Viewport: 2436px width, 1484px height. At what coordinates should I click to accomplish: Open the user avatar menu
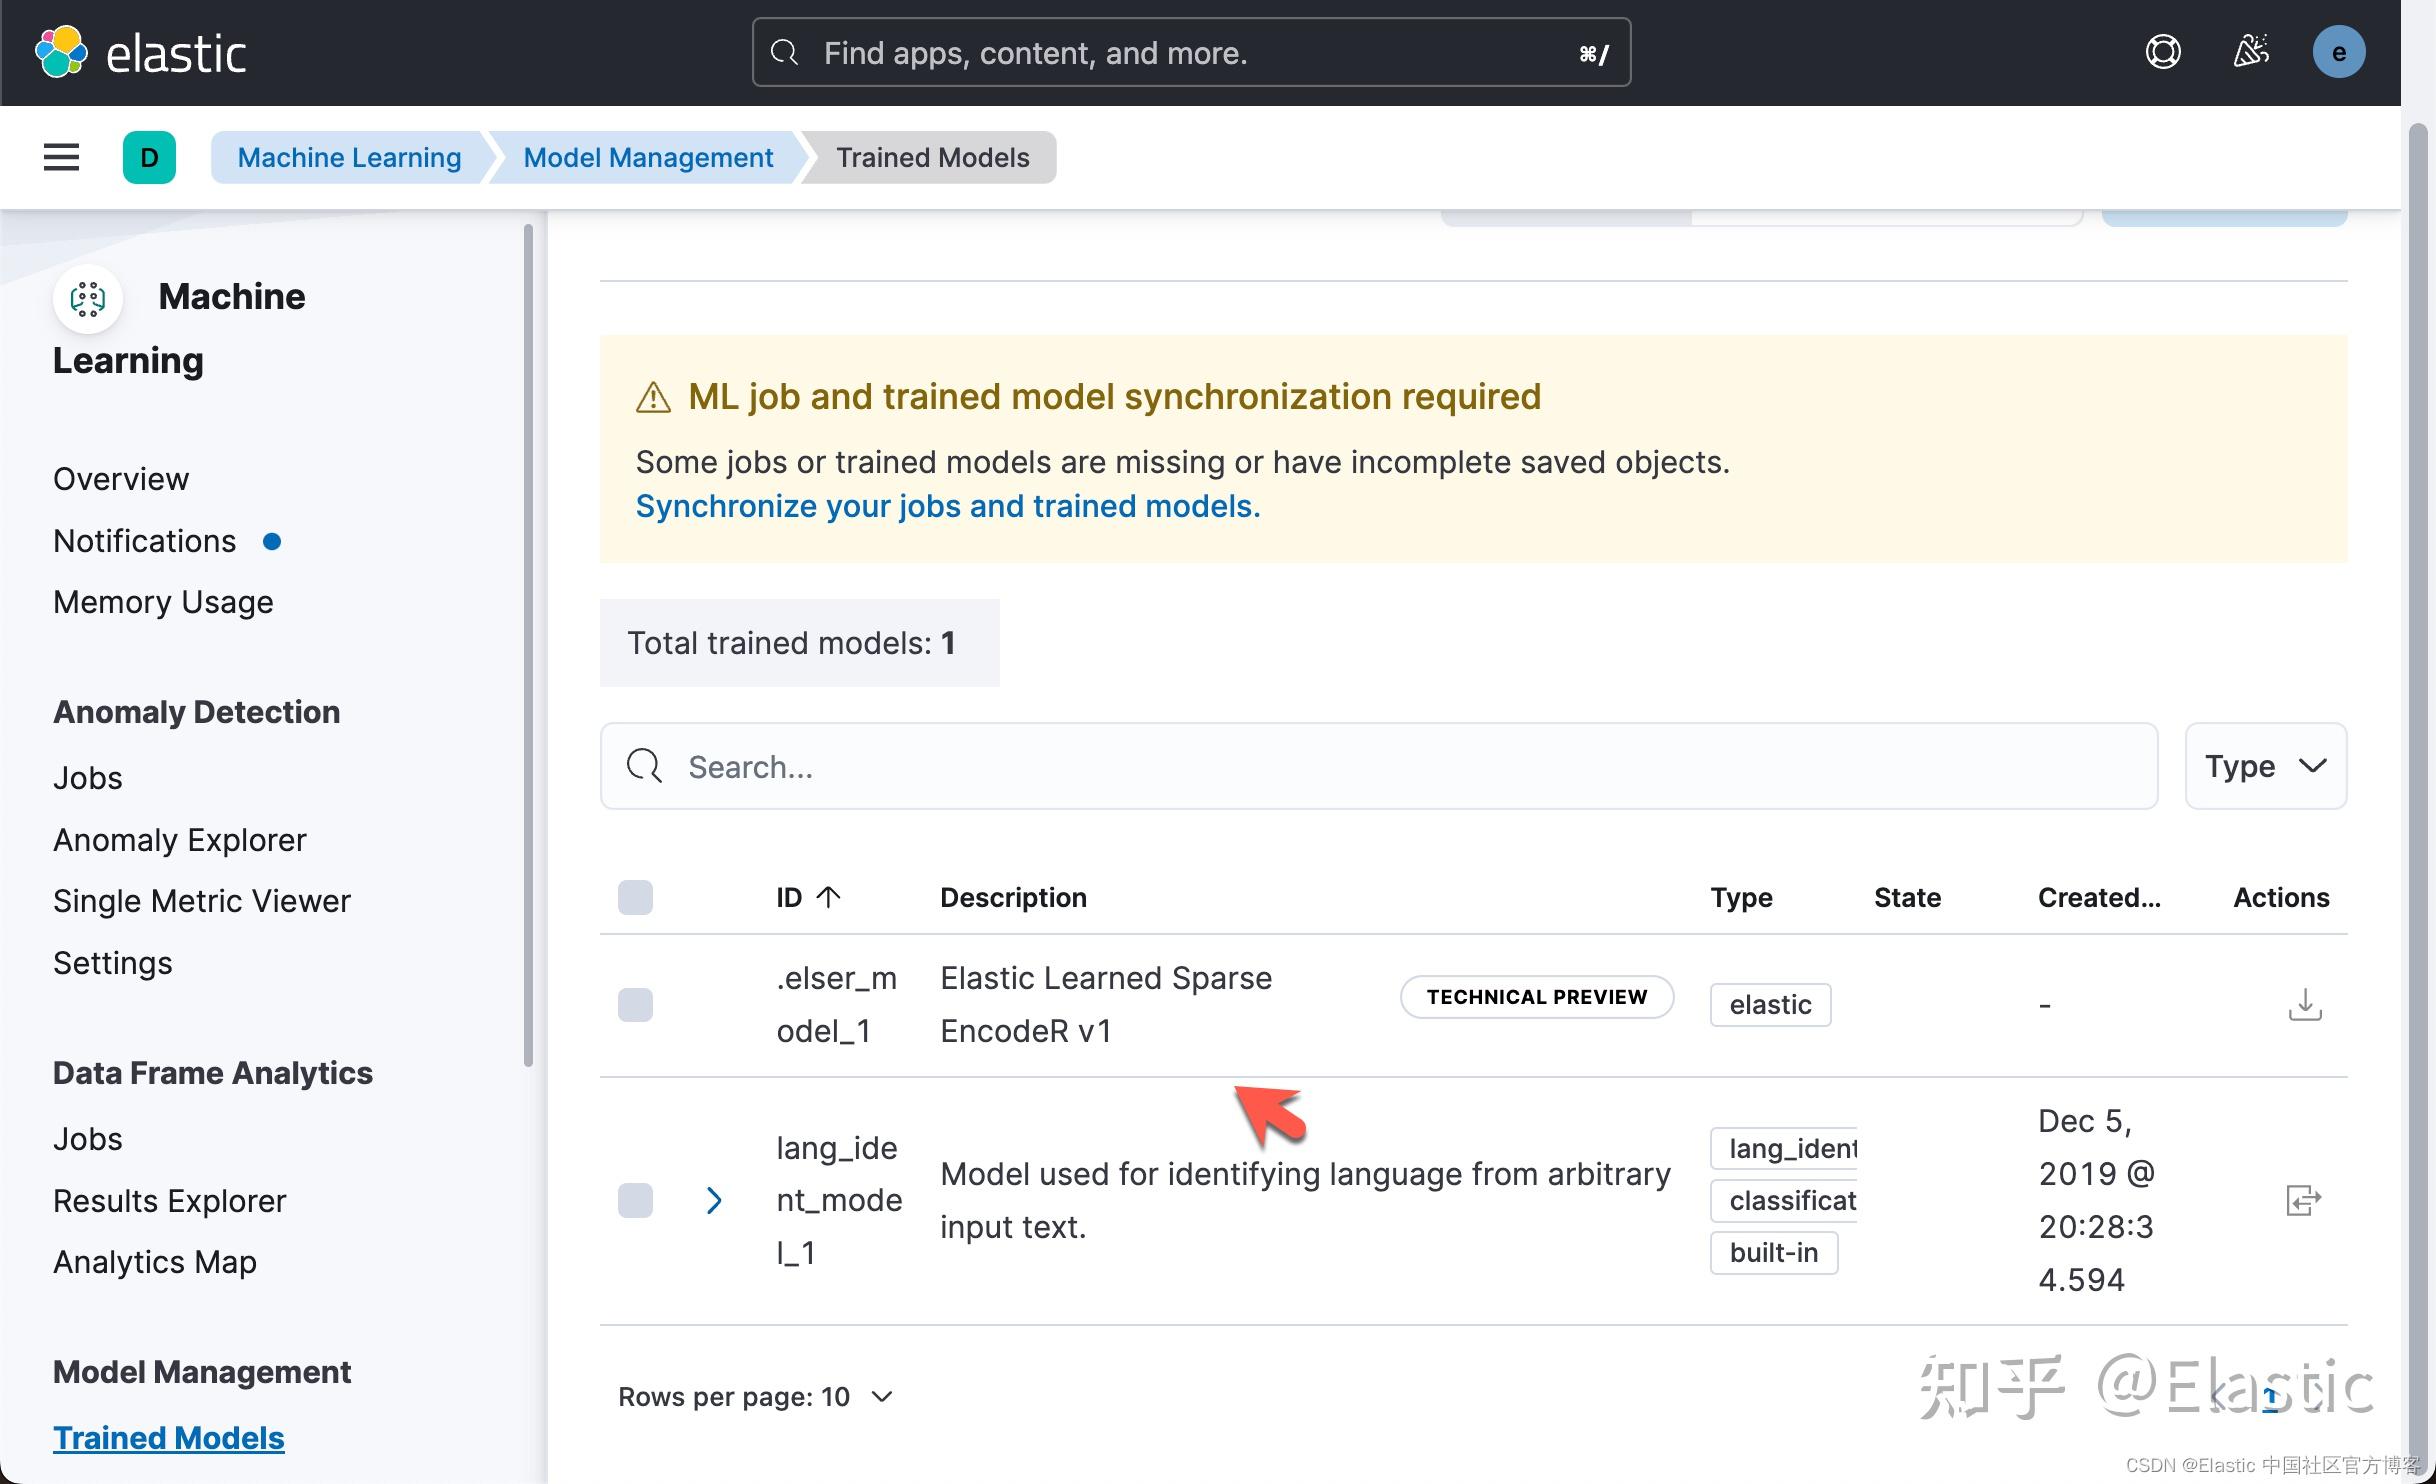tap(2338, 51)
